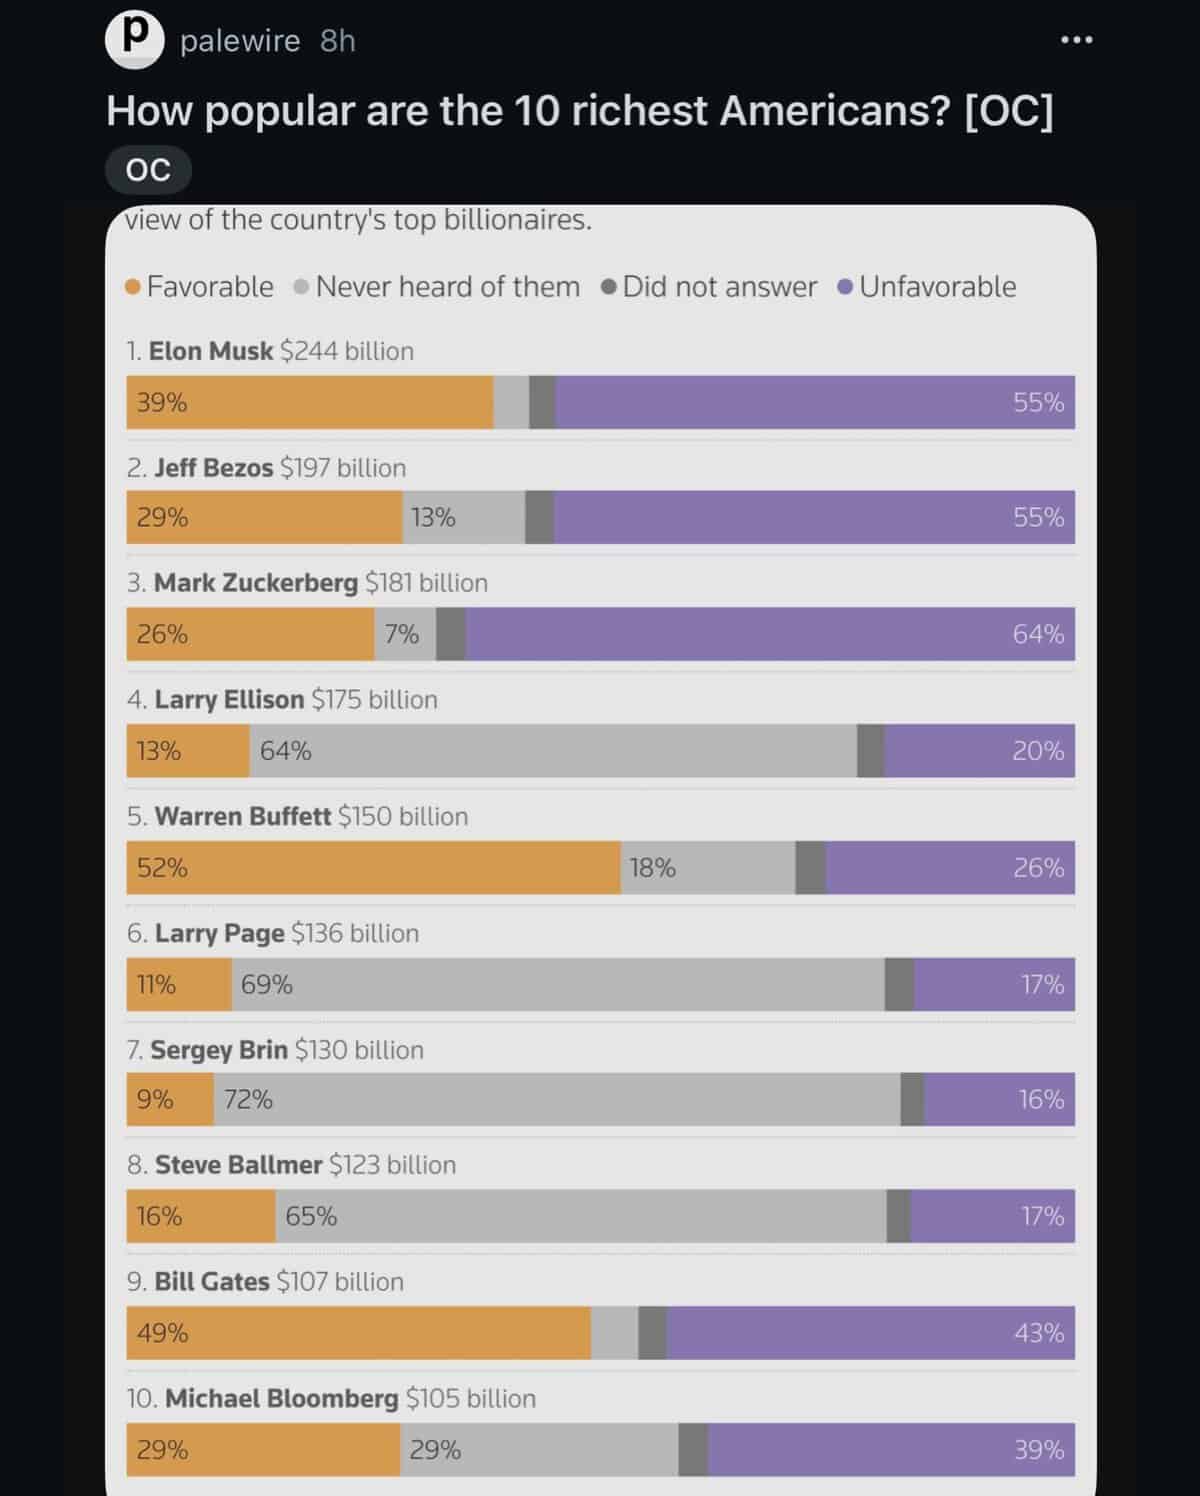The width and height of the screenshot is (1200, 1496).
Task: Click Mark Zuckerberg's name label
Action: (255, 582)
